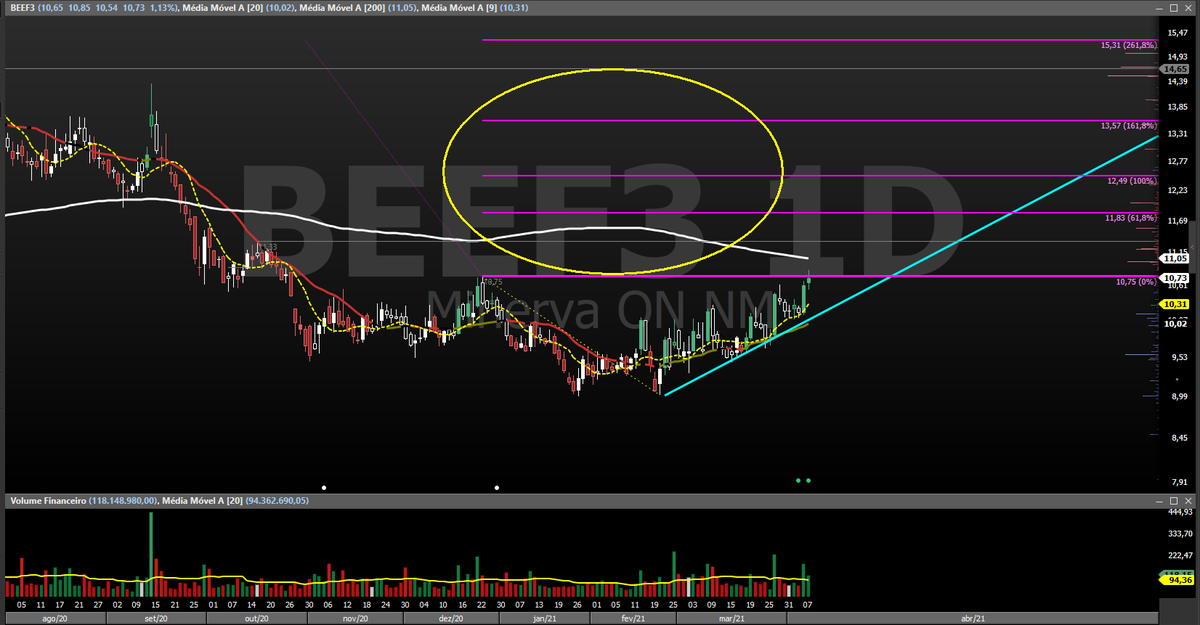
Task: Click the set/20 month segment on time axis
Action: [156, 618]
